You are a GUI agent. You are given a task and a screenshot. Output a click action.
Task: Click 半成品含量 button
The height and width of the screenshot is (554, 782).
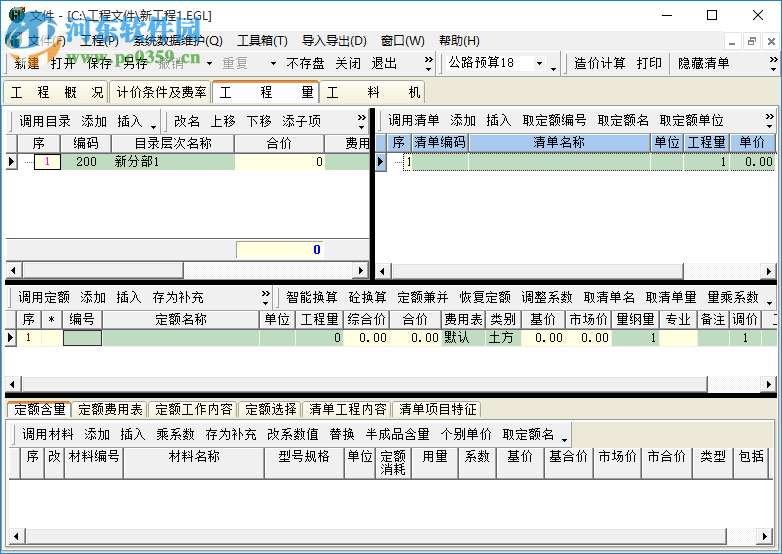[397, 434]
